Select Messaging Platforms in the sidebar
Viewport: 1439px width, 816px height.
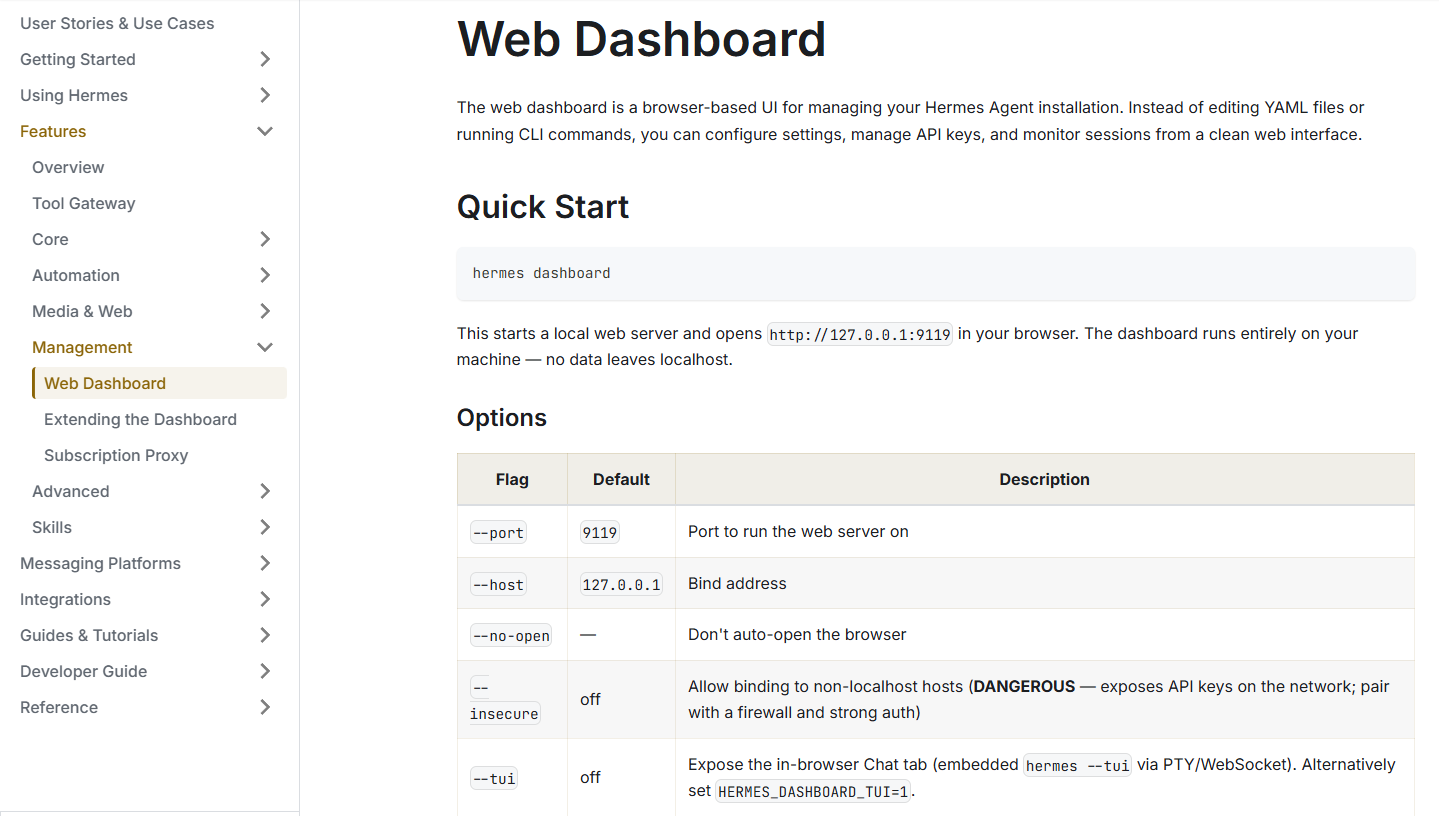[x=100, y=563]
